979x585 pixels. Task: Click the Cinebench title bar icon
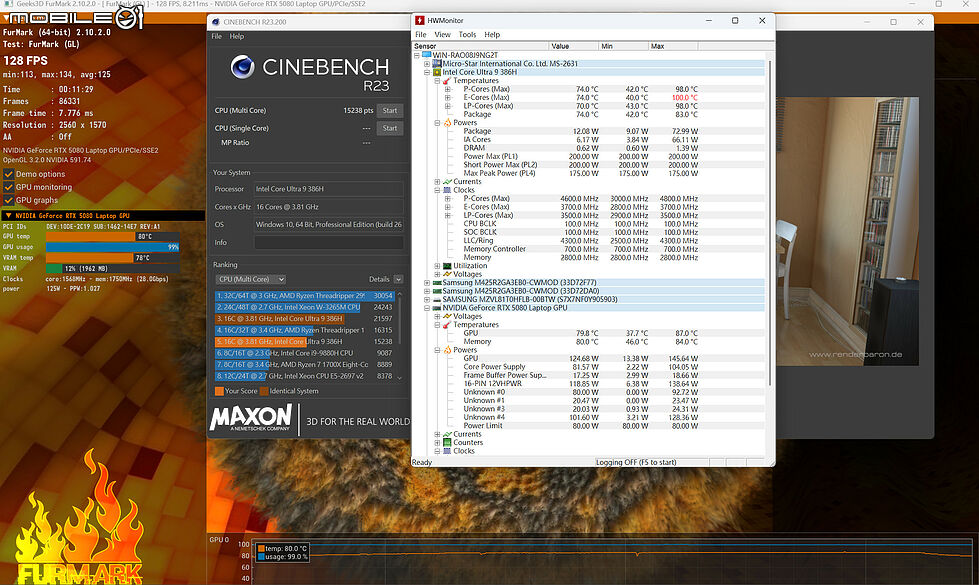point(216,22)
